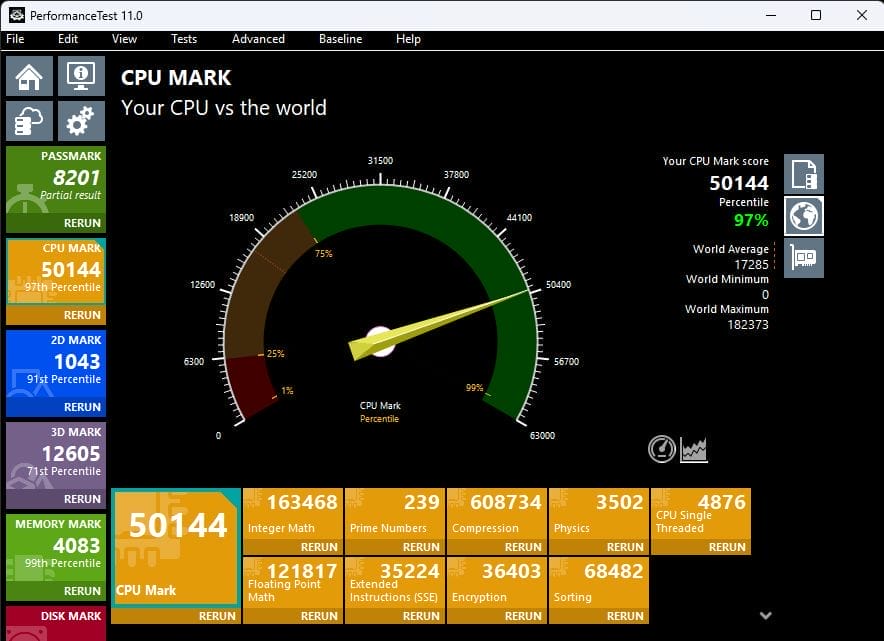
Task: Click the Floating Point Math 121817 tile
Action: click(x=293, y=583)
